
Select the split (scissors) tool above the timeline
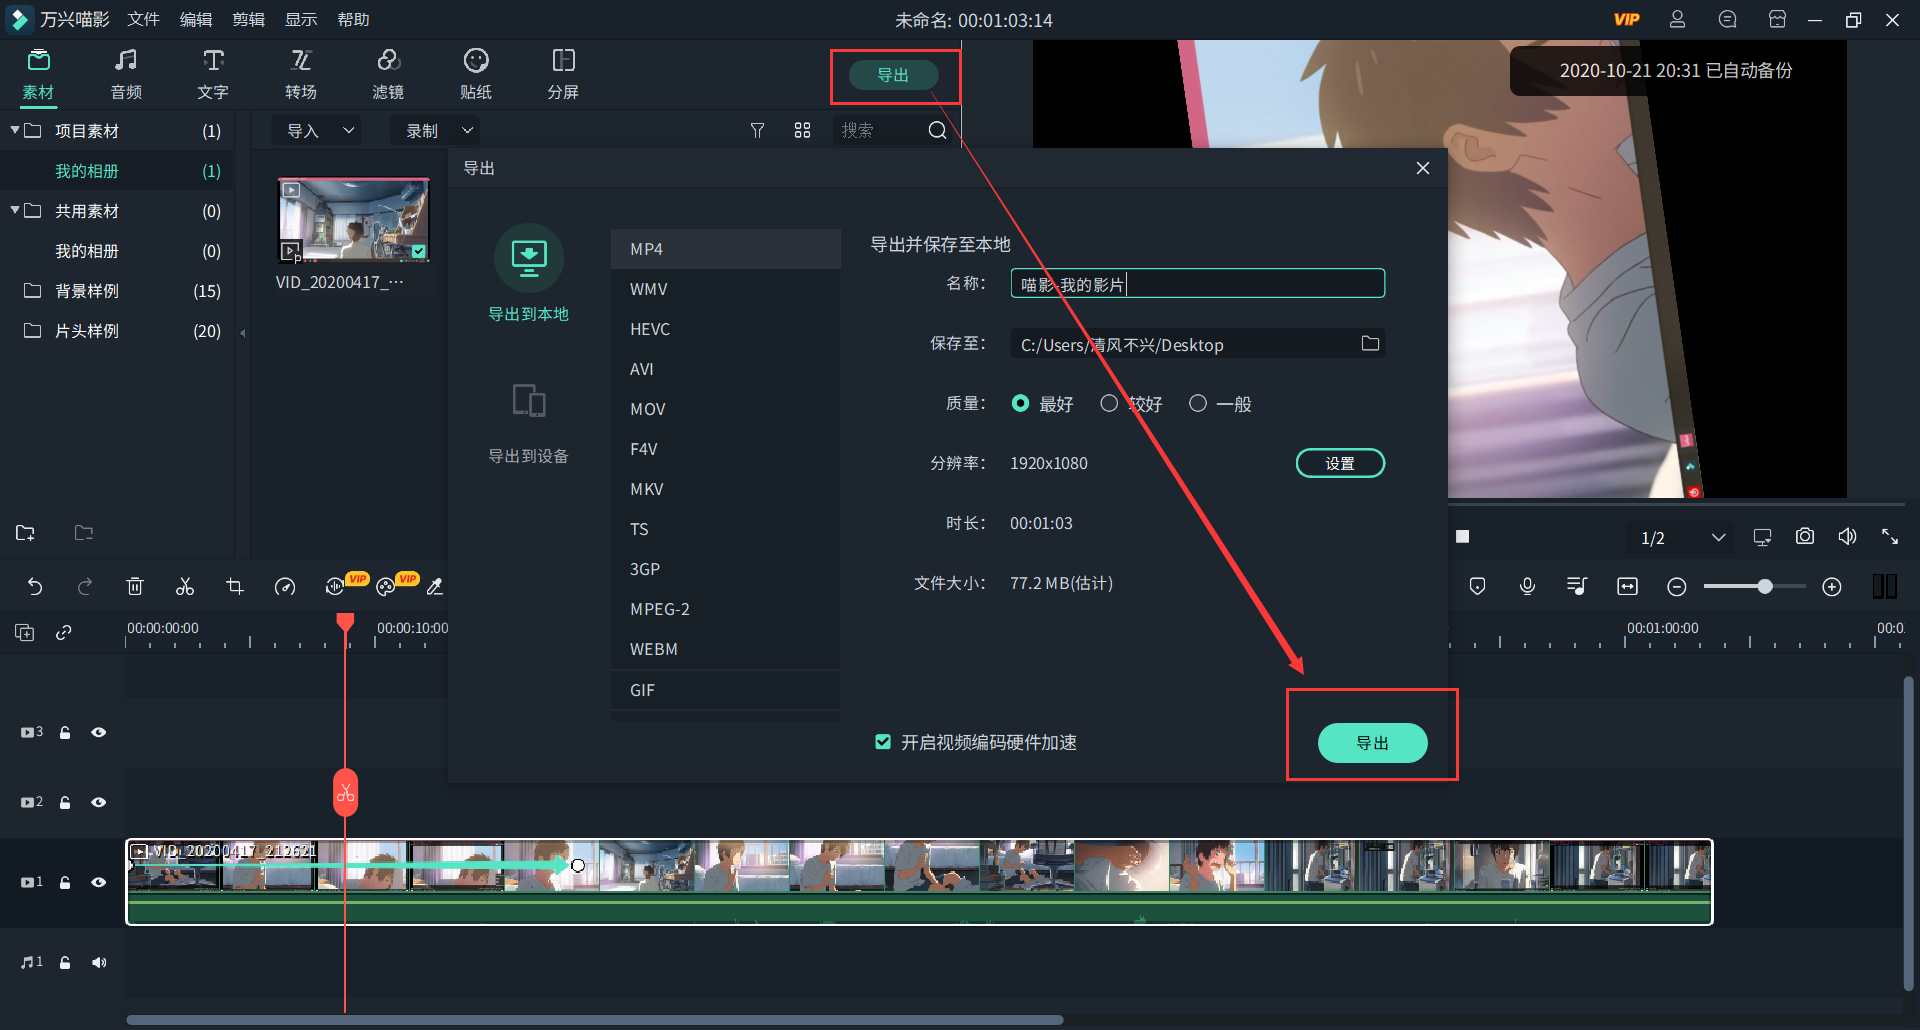pyautogui.click(x=184, y=586)
